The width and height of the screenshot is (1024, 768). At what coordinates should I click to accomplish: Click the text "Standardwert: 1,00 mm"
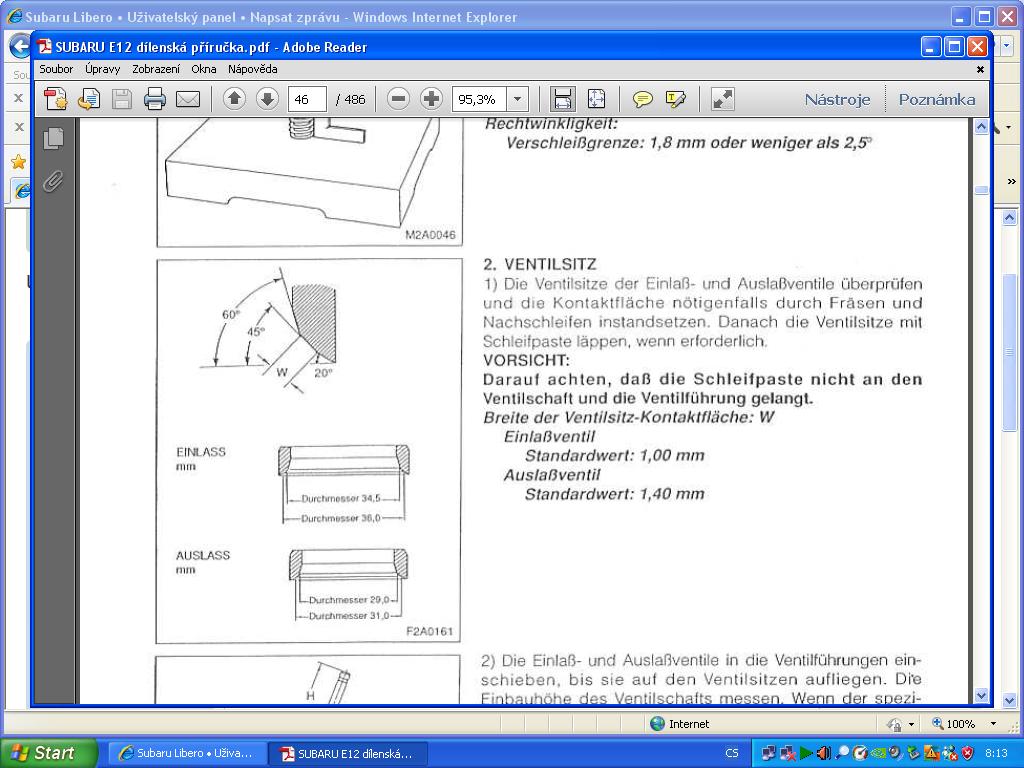tap(615, 455)
